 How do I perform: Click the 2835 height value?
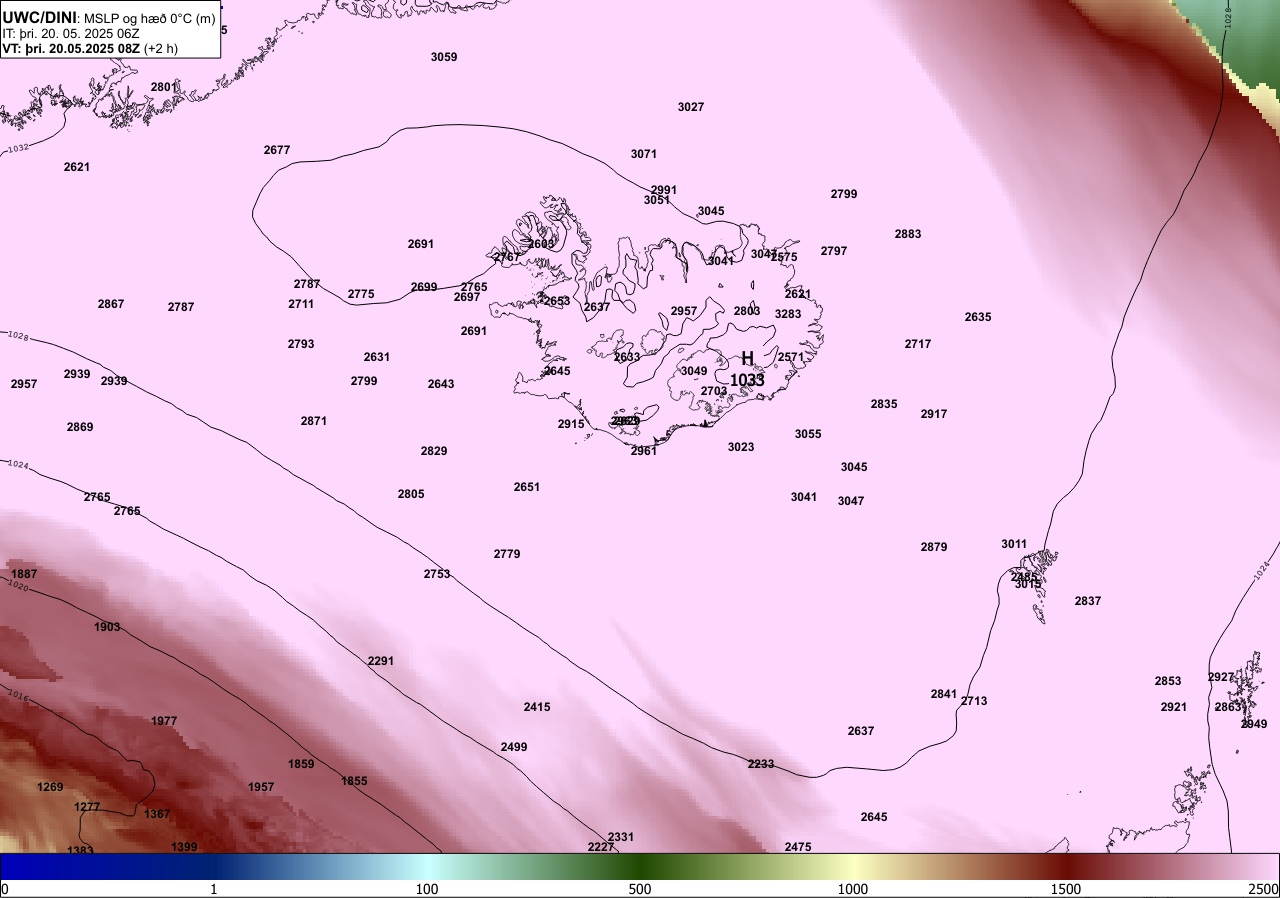pos(884,404)
